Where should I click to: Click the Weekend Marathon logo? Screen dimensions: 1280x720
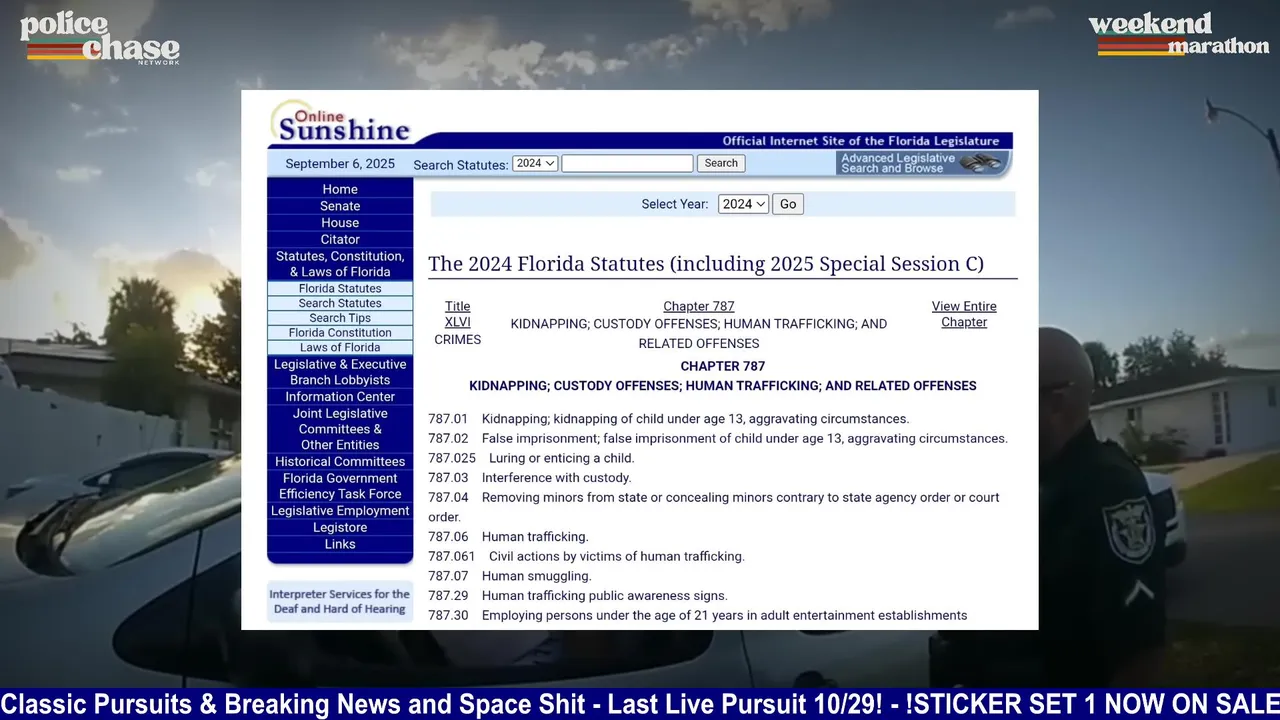pos(1178,33)
